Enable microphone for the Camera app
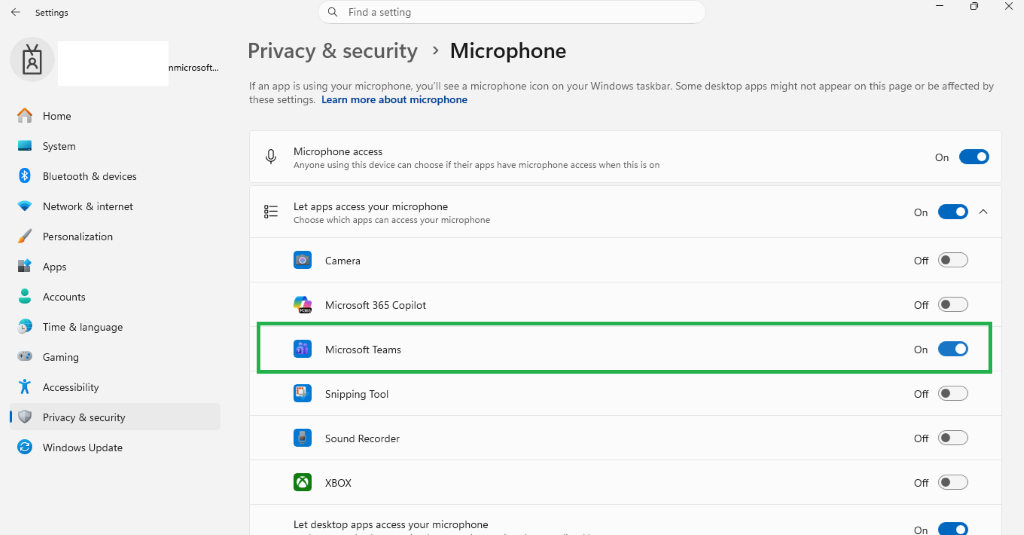 click(x=953, y=260)
